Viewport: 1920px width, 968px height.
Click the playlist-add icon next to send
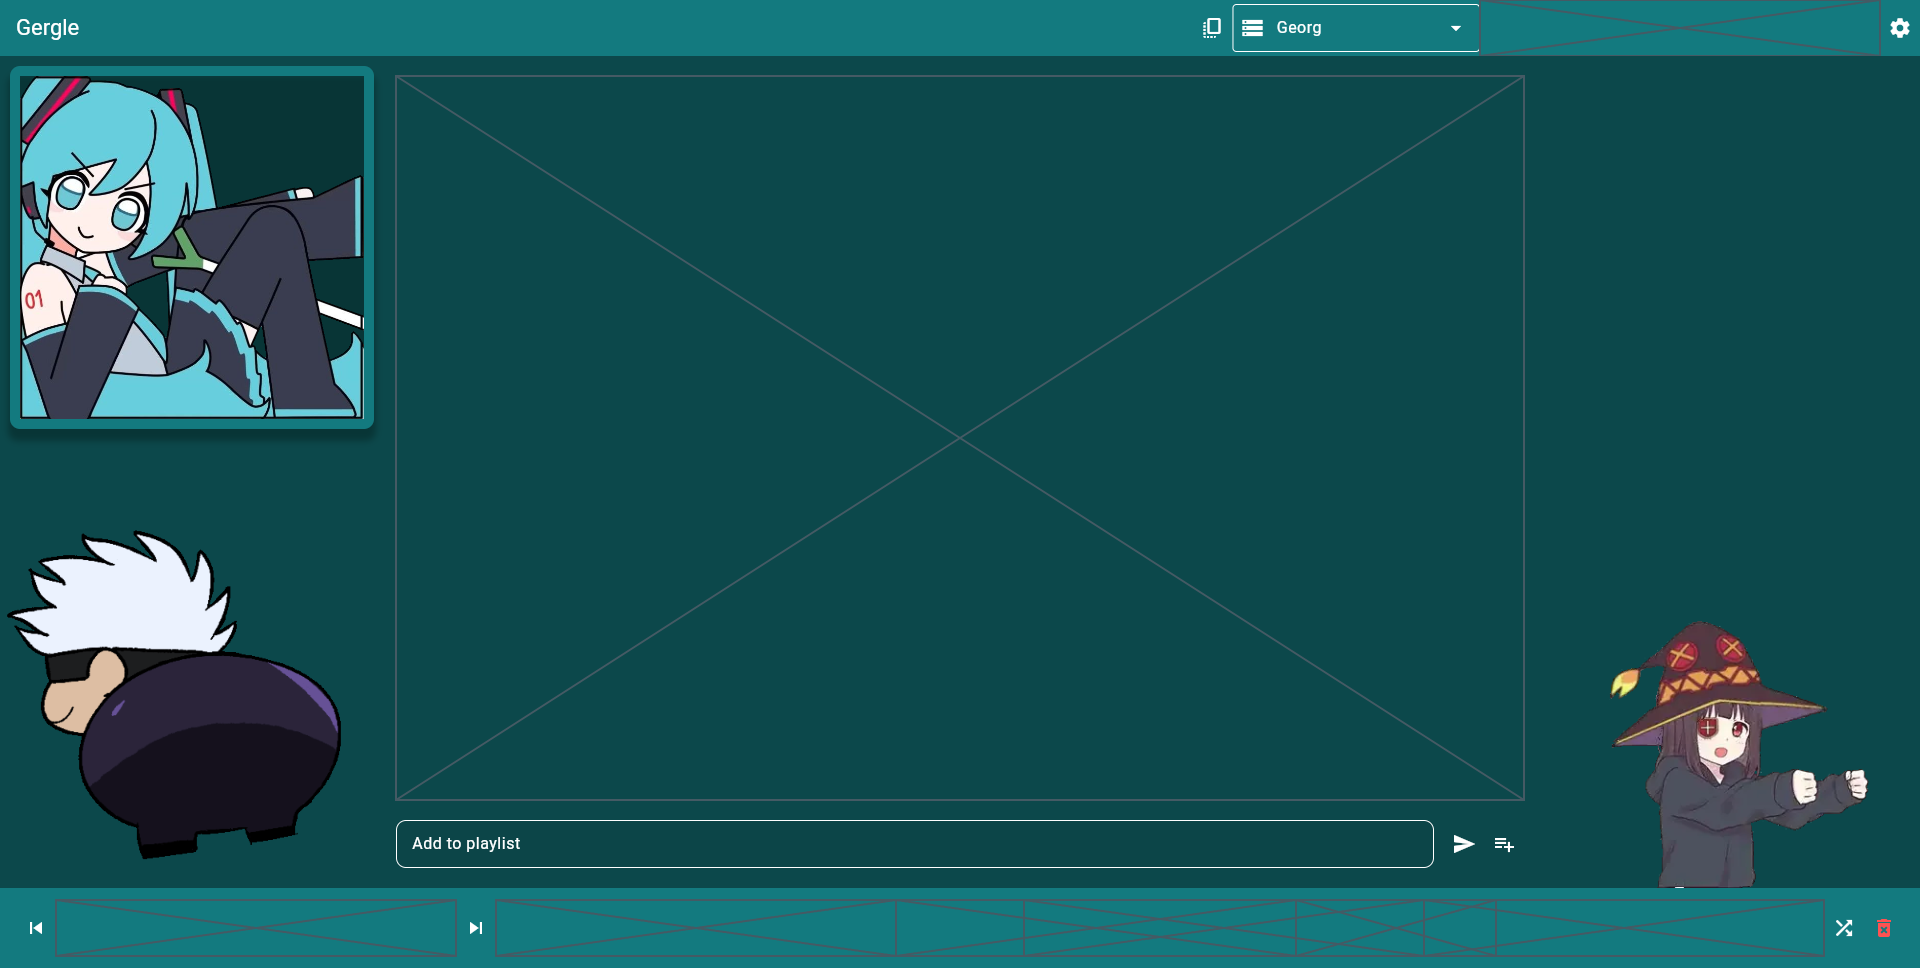coord(1504,844)
